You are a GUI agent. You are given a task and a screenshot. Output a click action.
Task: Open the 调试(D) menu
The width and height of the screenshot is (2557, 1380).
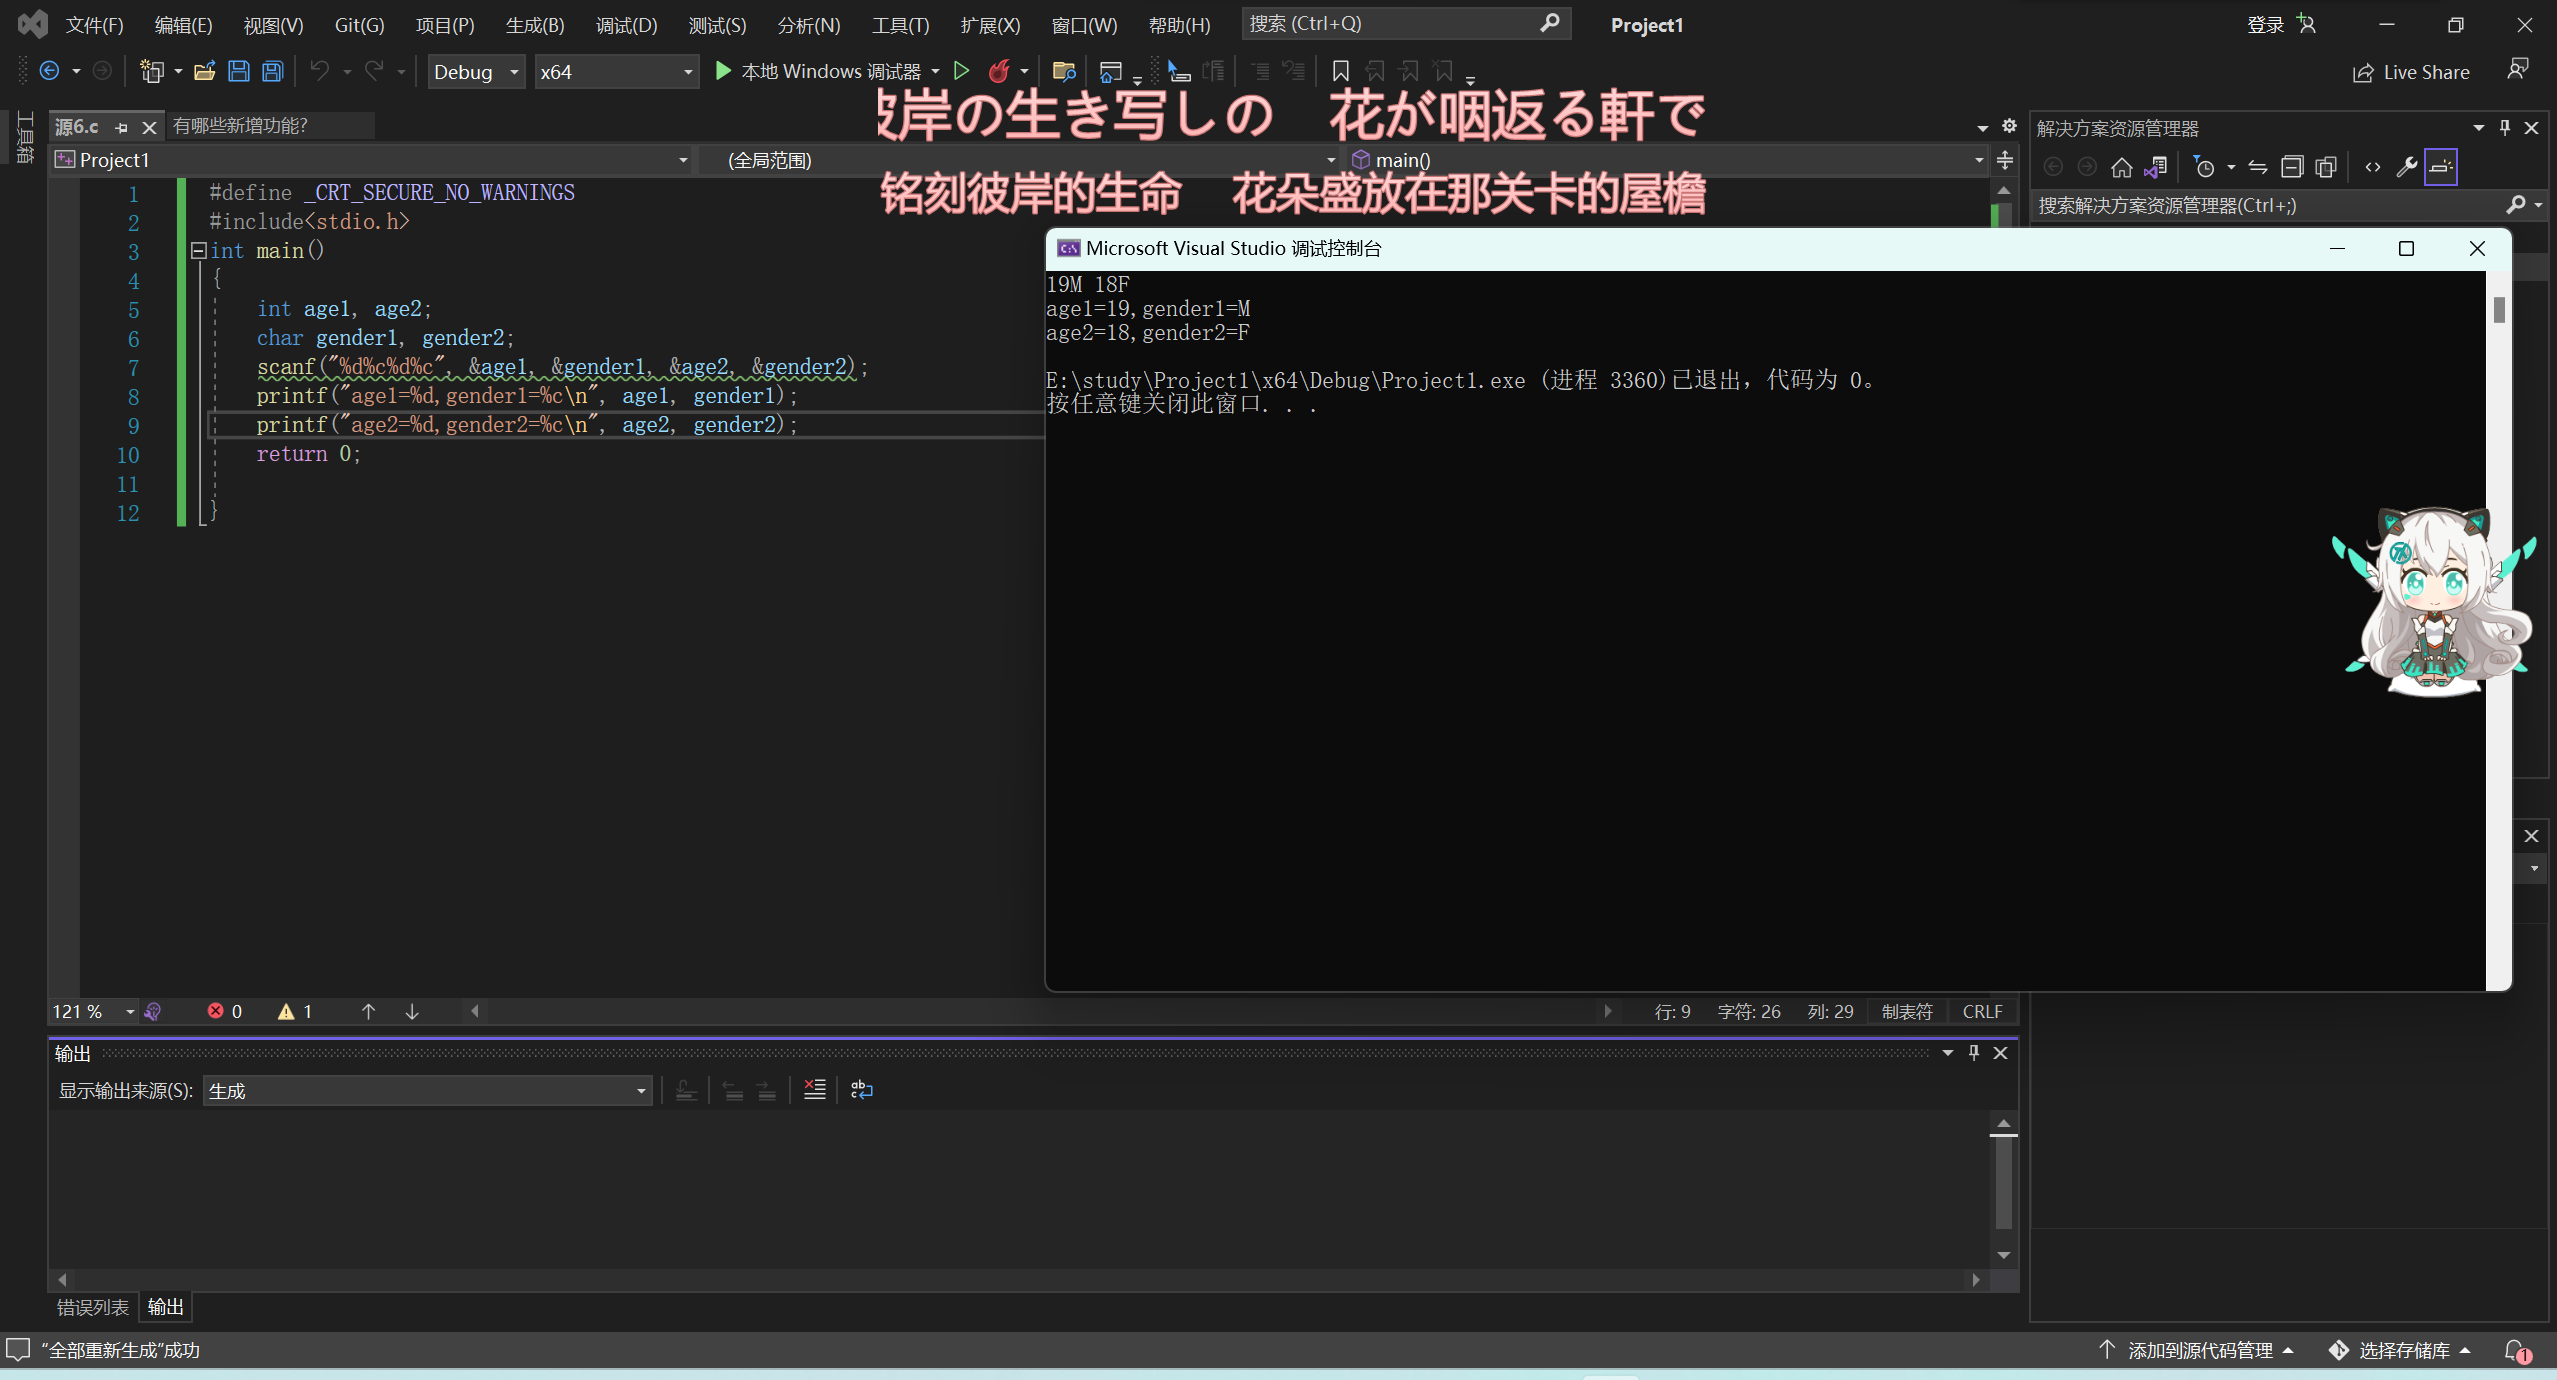pos(626,25)
